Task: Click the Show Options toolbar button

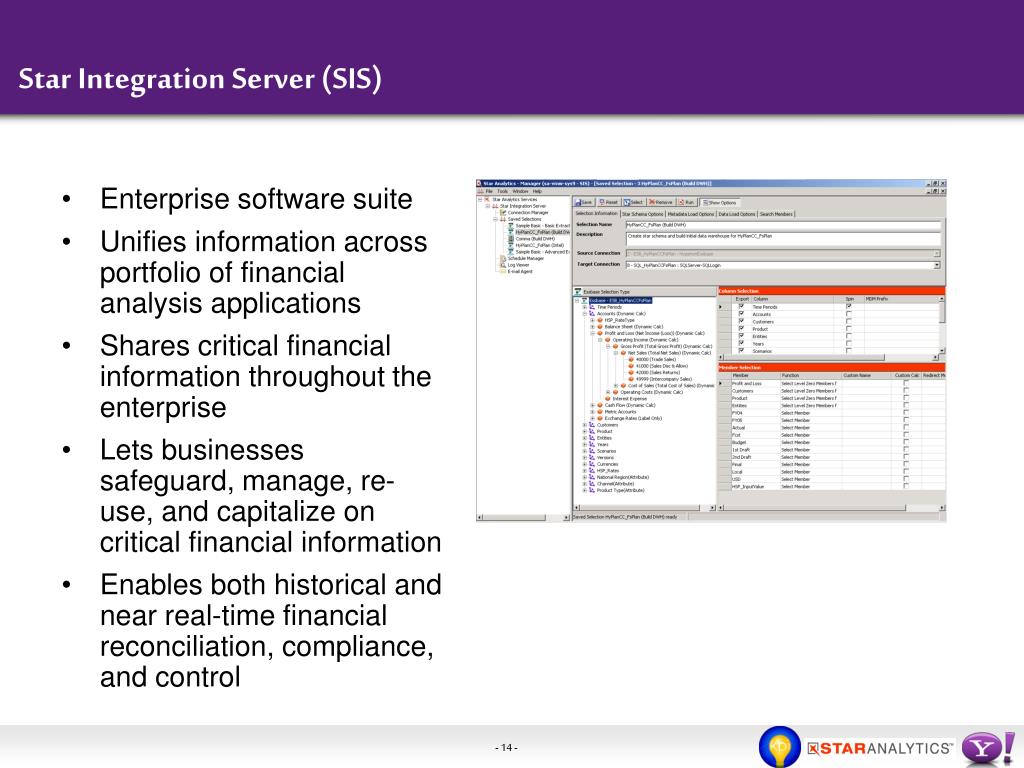Action: pyautogui.click(x=719, y=202)
